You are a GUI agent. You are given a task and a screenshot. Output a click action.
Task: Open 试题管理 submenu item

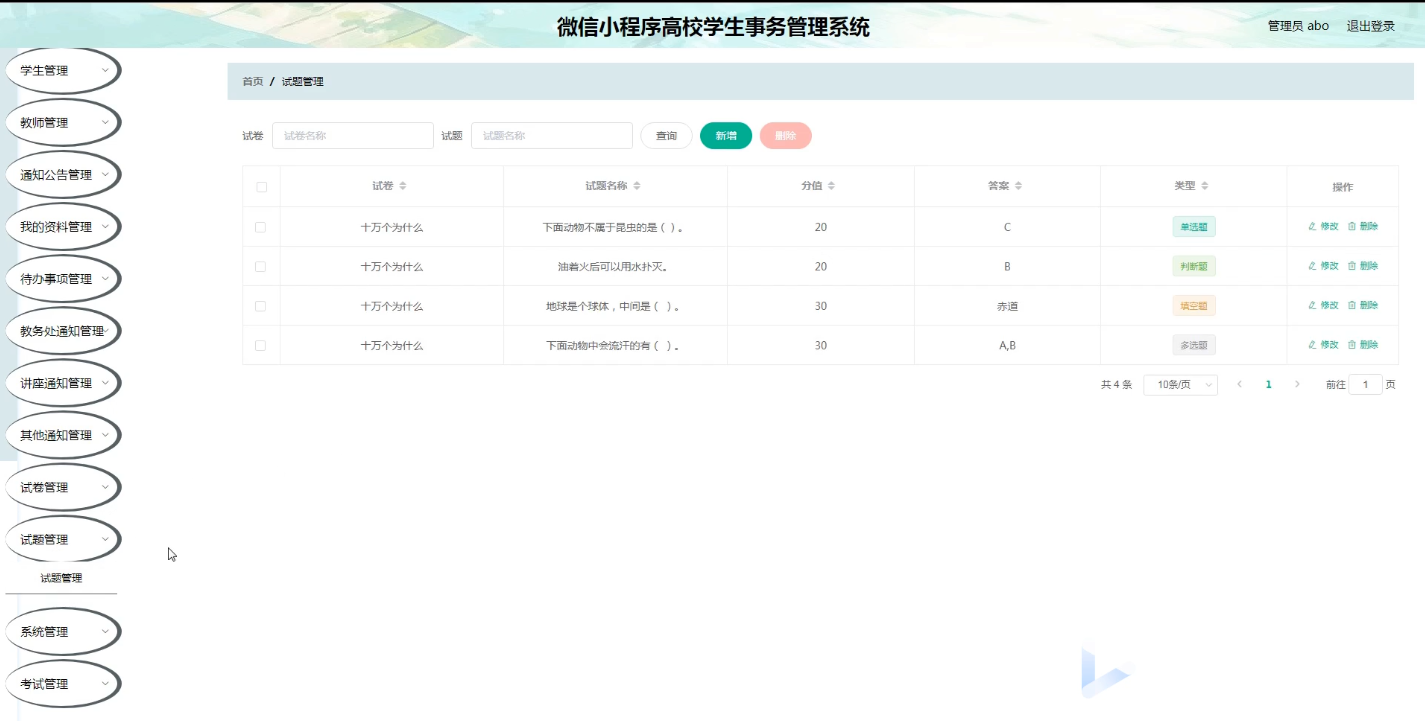point(61,578)
